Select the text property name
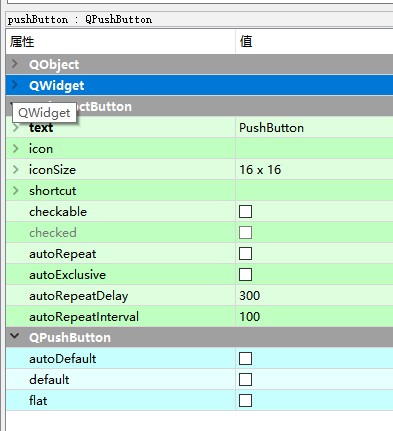The image size is (393, 431). pos(41,128)
